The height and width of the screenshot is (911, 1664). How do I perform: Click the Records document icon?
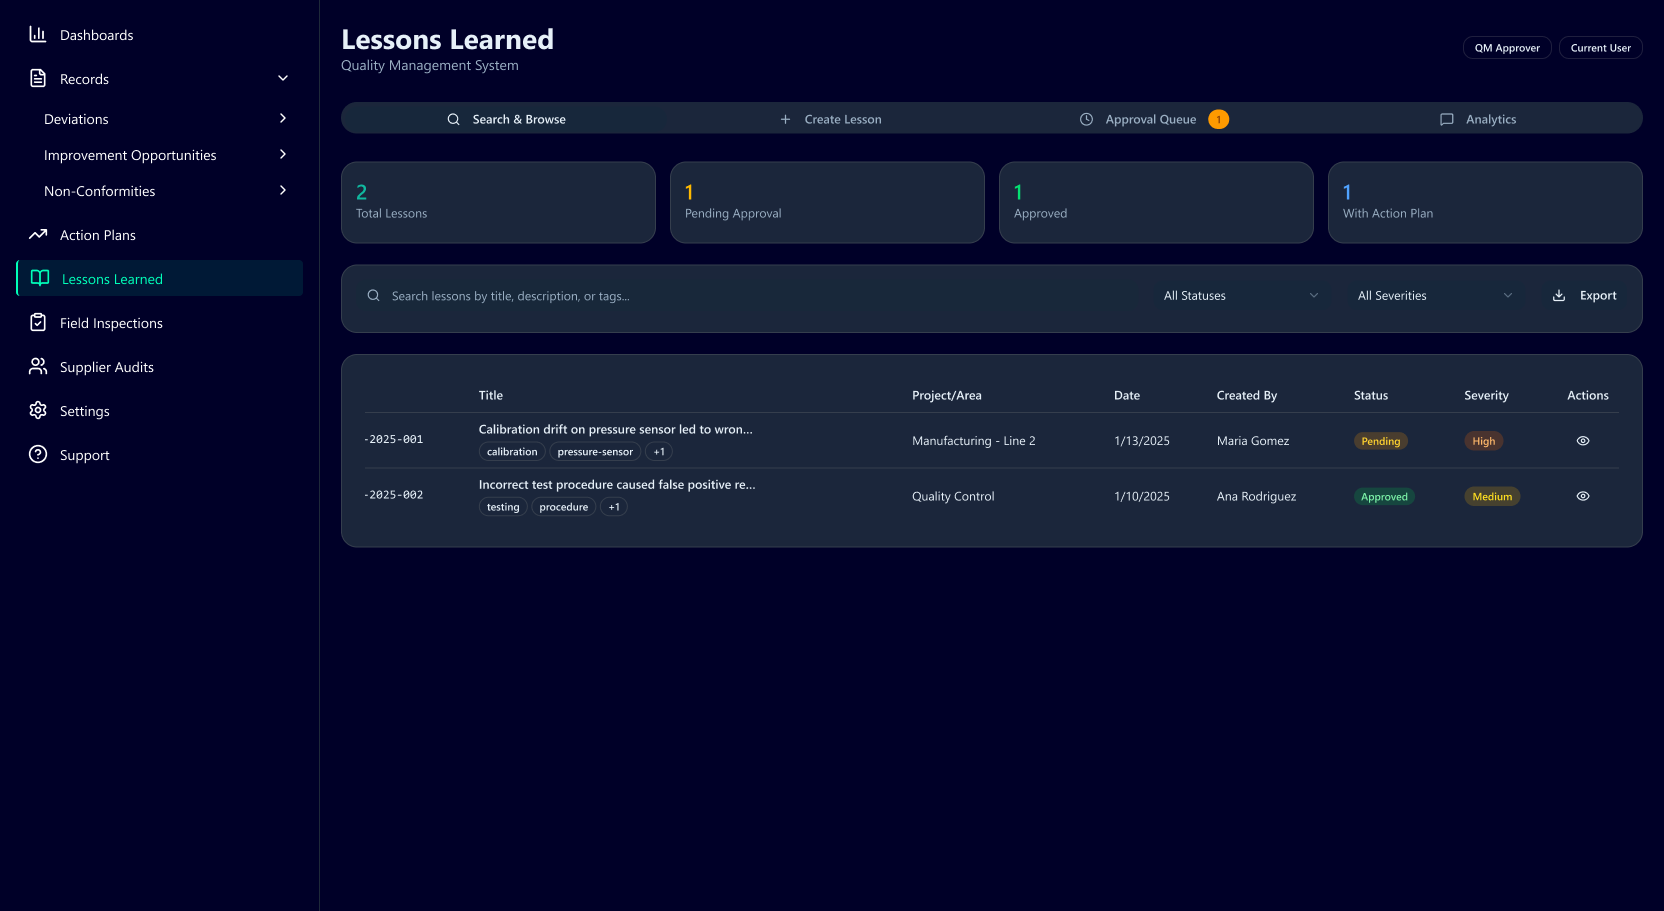38,79
